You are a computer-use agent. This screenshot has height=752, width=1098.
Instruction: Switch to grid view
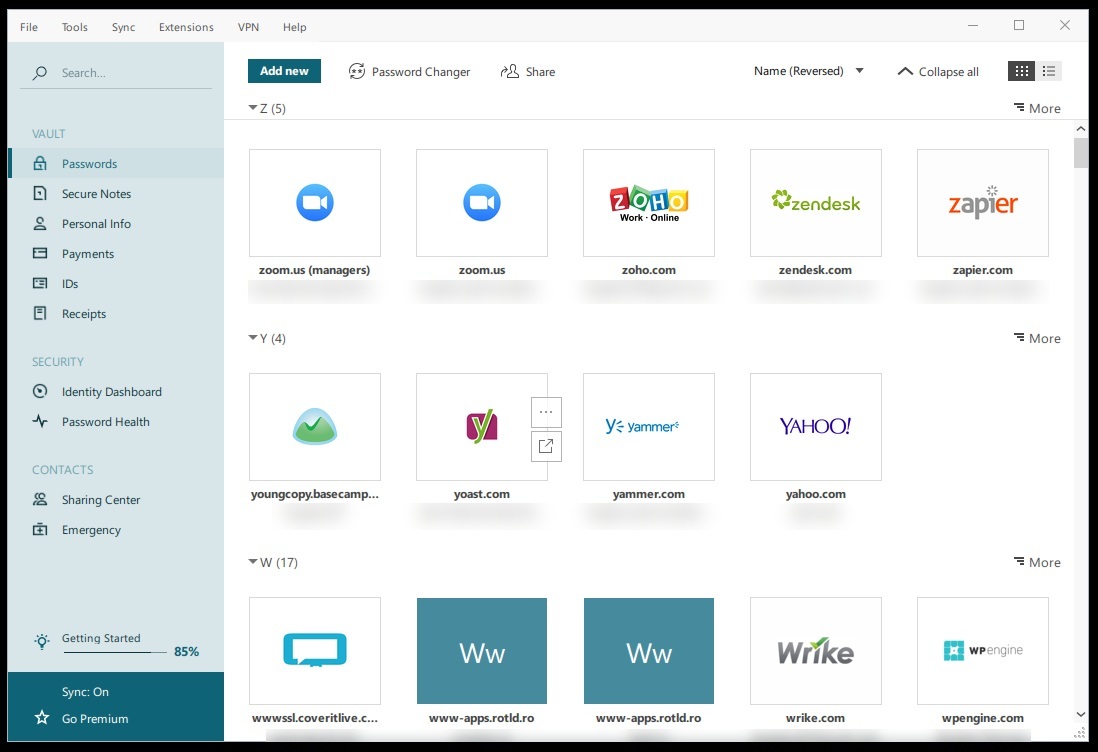(1021, 71)
